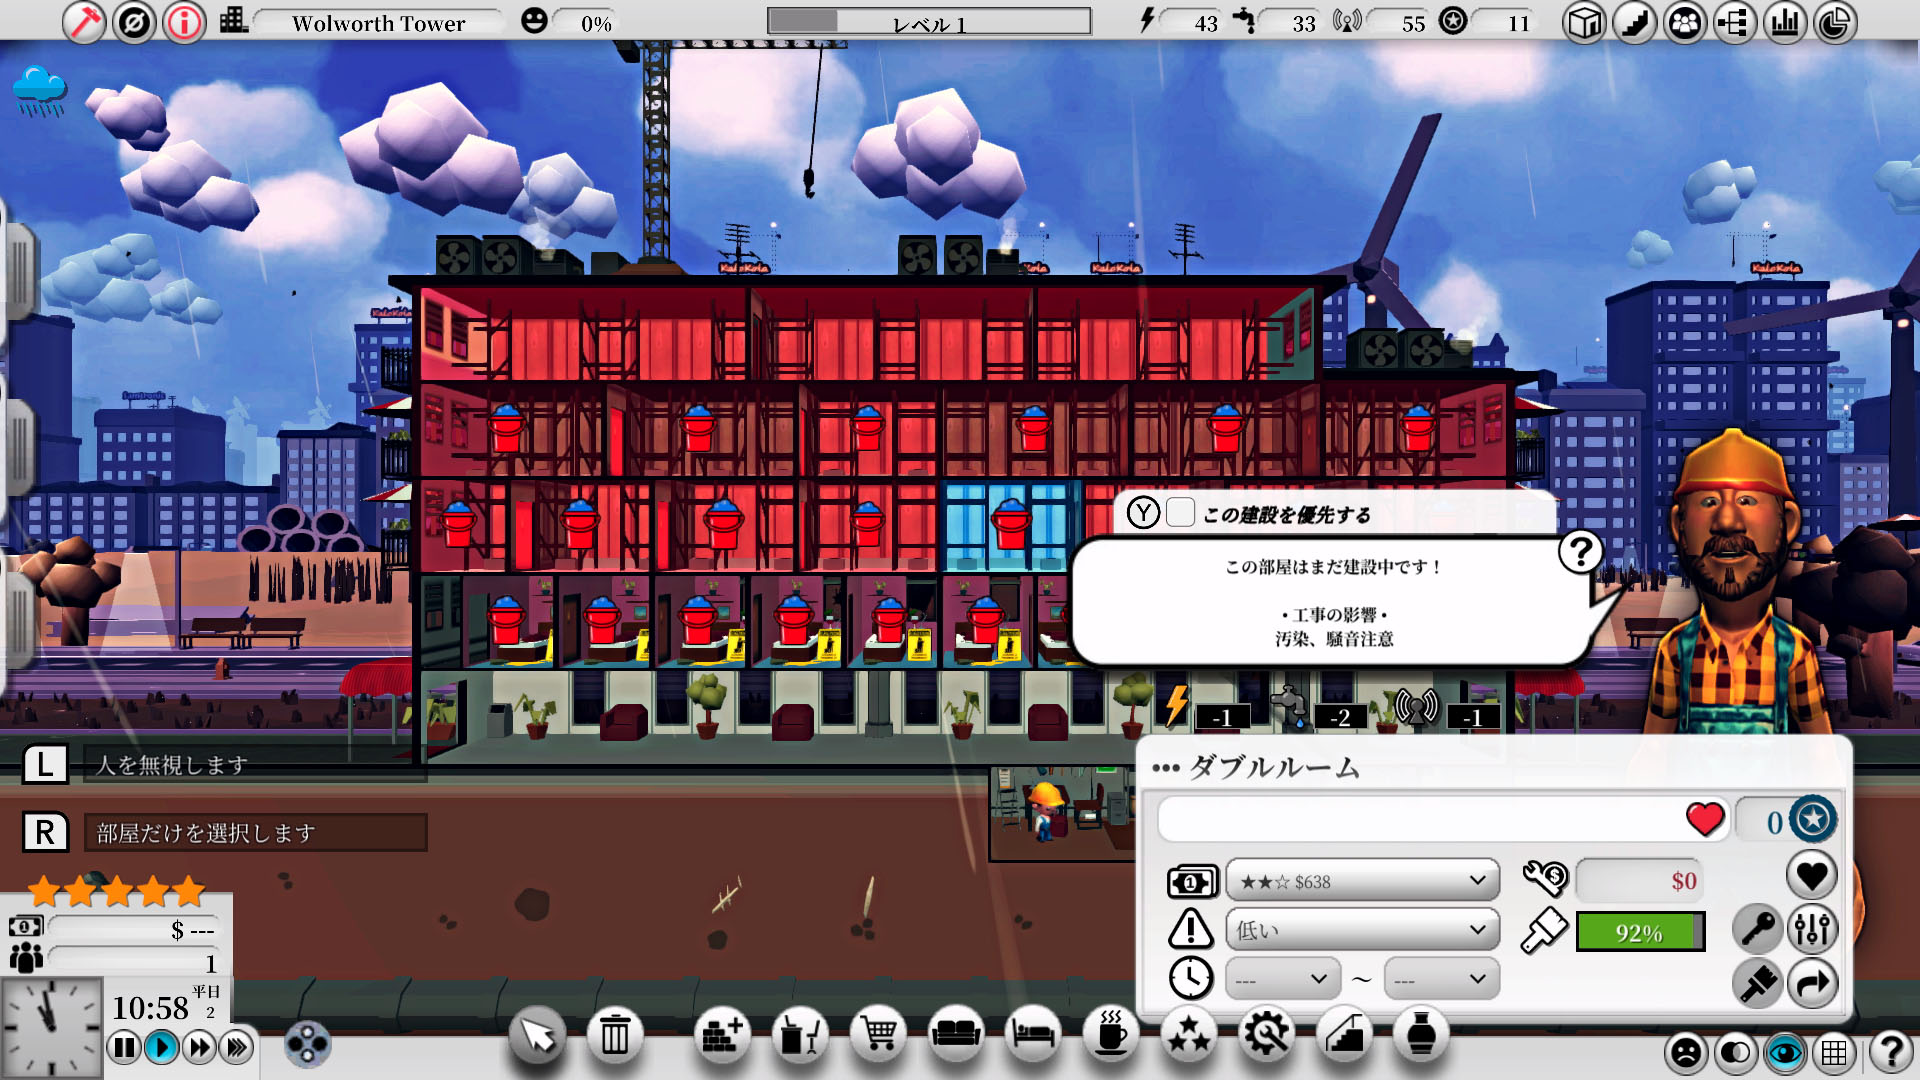Click the 92% cleanliness progress bar
Viewport: 1920px width, 1080px height.
(1640, 932)
